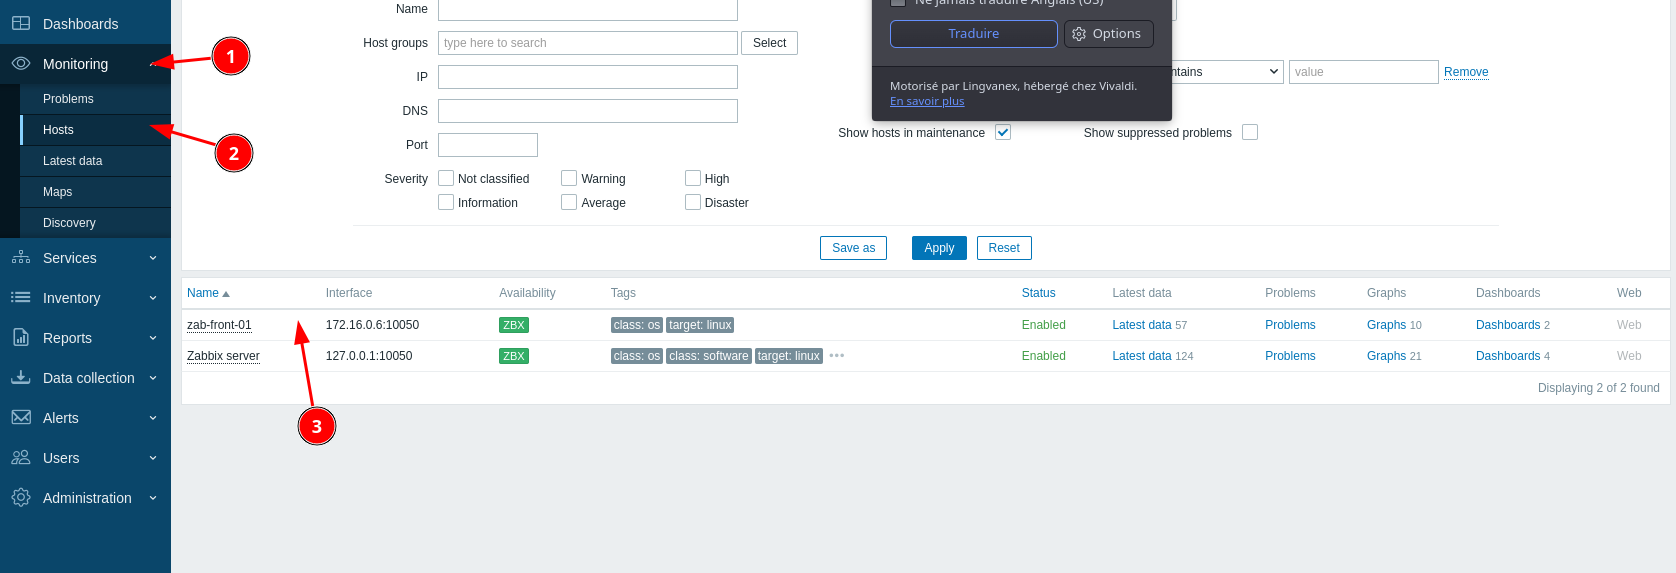The width and height of the screenshot is (1676, 573).
Task: Click the Dashboards sidebar icon
Action: tap(21, 23)
